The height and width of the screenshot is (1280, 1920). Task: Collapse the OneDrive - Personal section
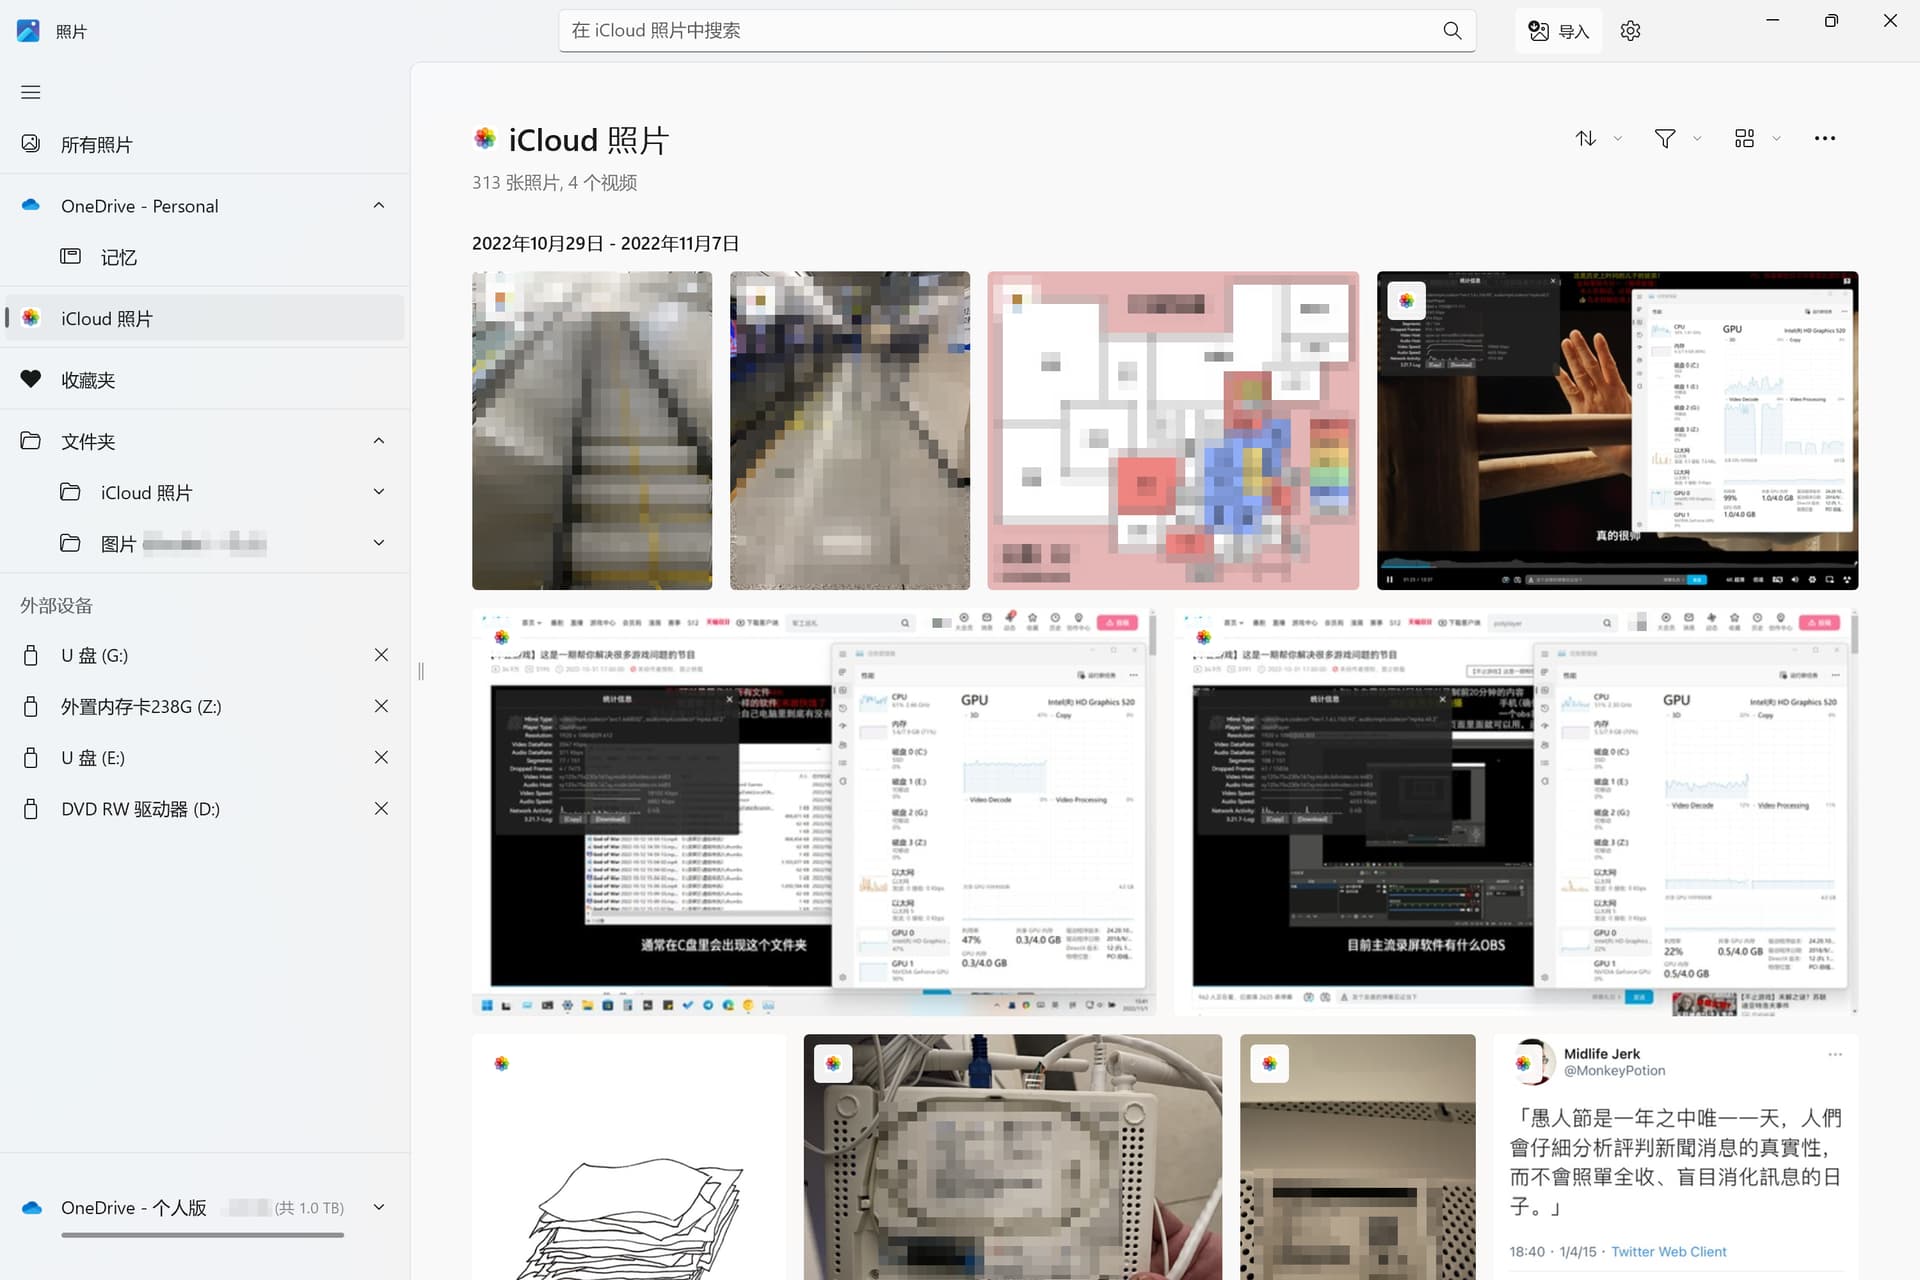click(x=379, y=206)
